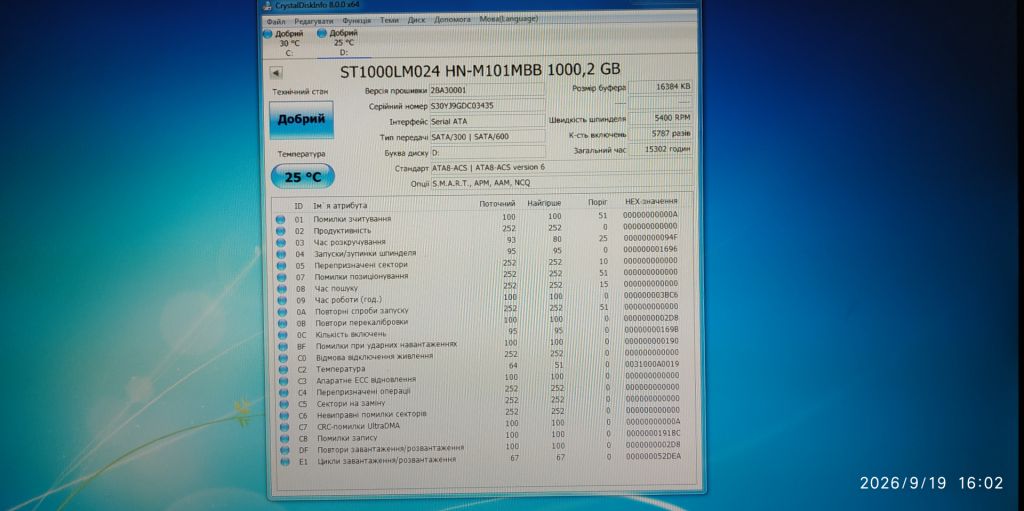1024x511 pixels.
Task: Click status icon of C7 CRC-помилки UltraDMA
Action: point(284,427)
